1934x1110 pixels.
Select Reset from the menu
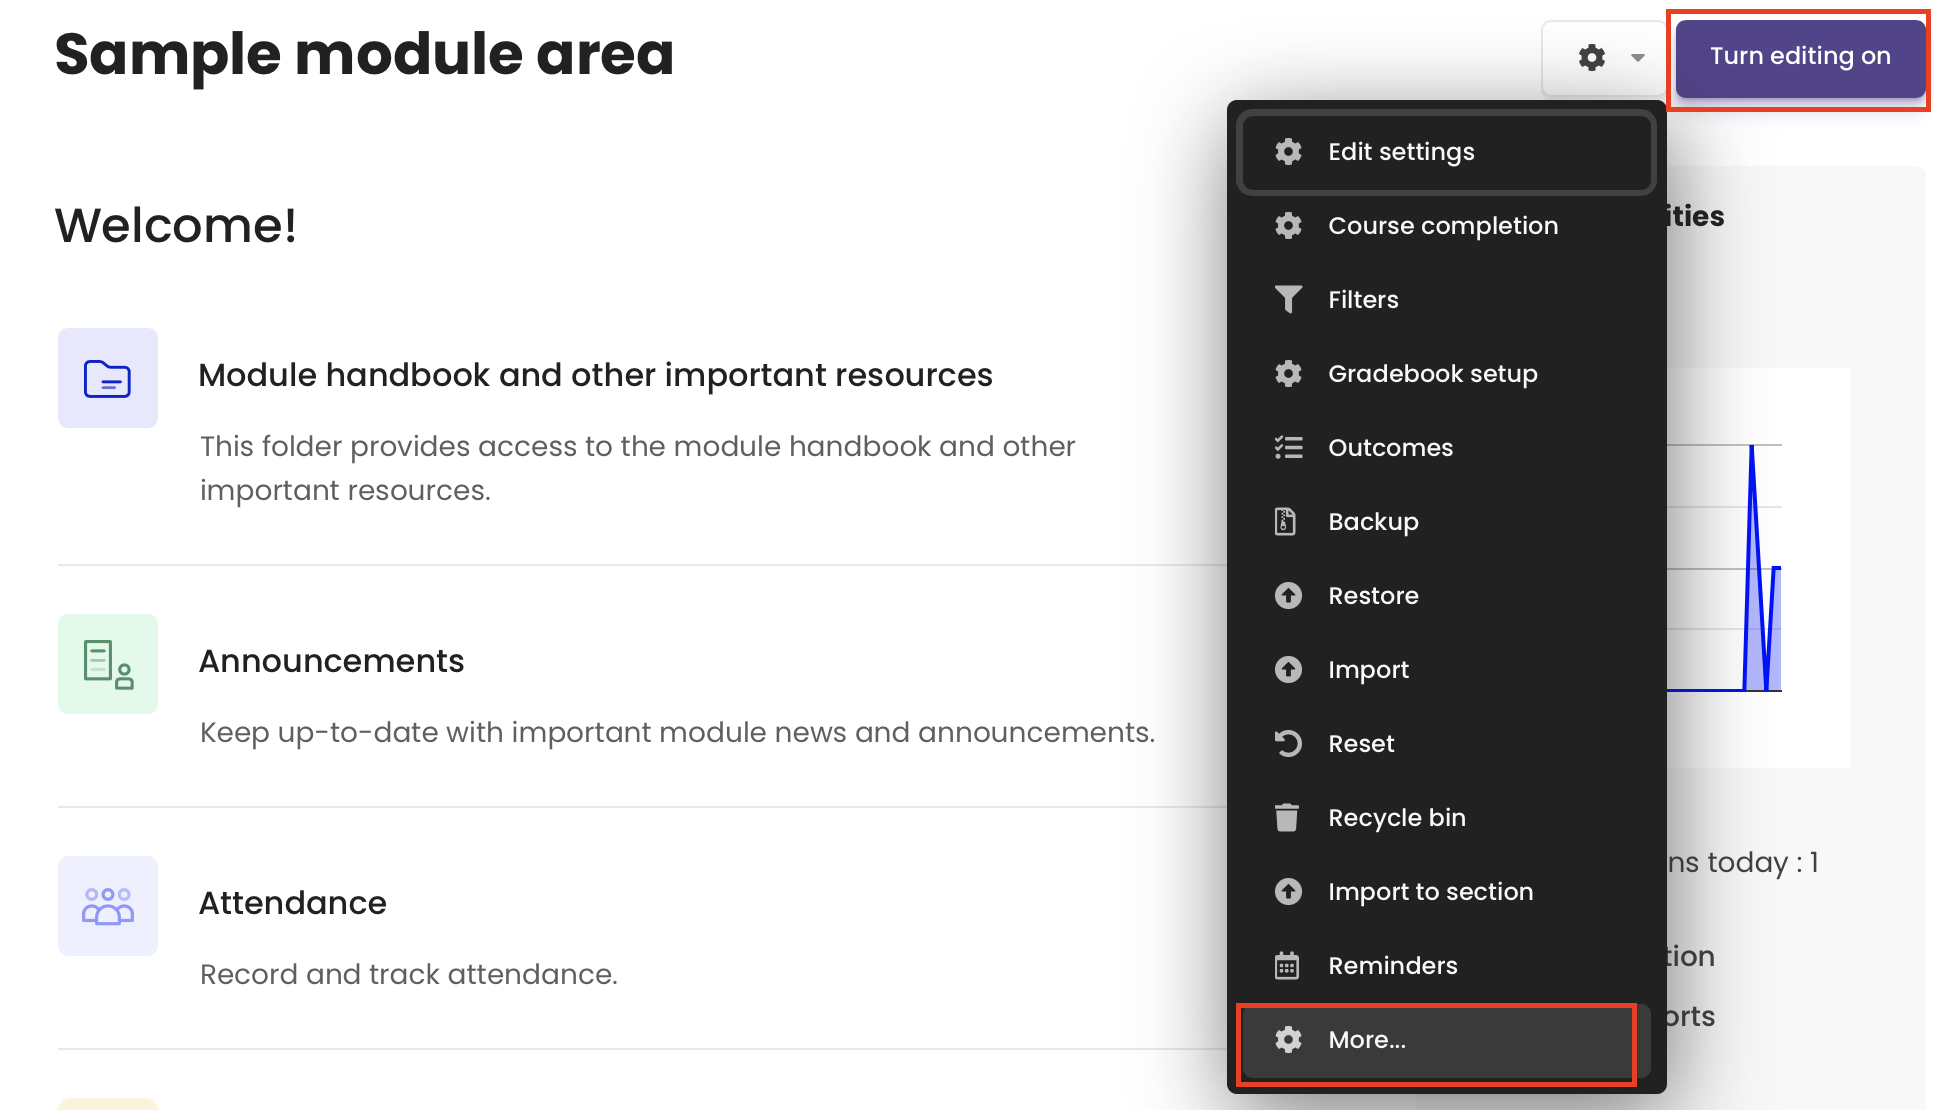(x=1446, y=744)
